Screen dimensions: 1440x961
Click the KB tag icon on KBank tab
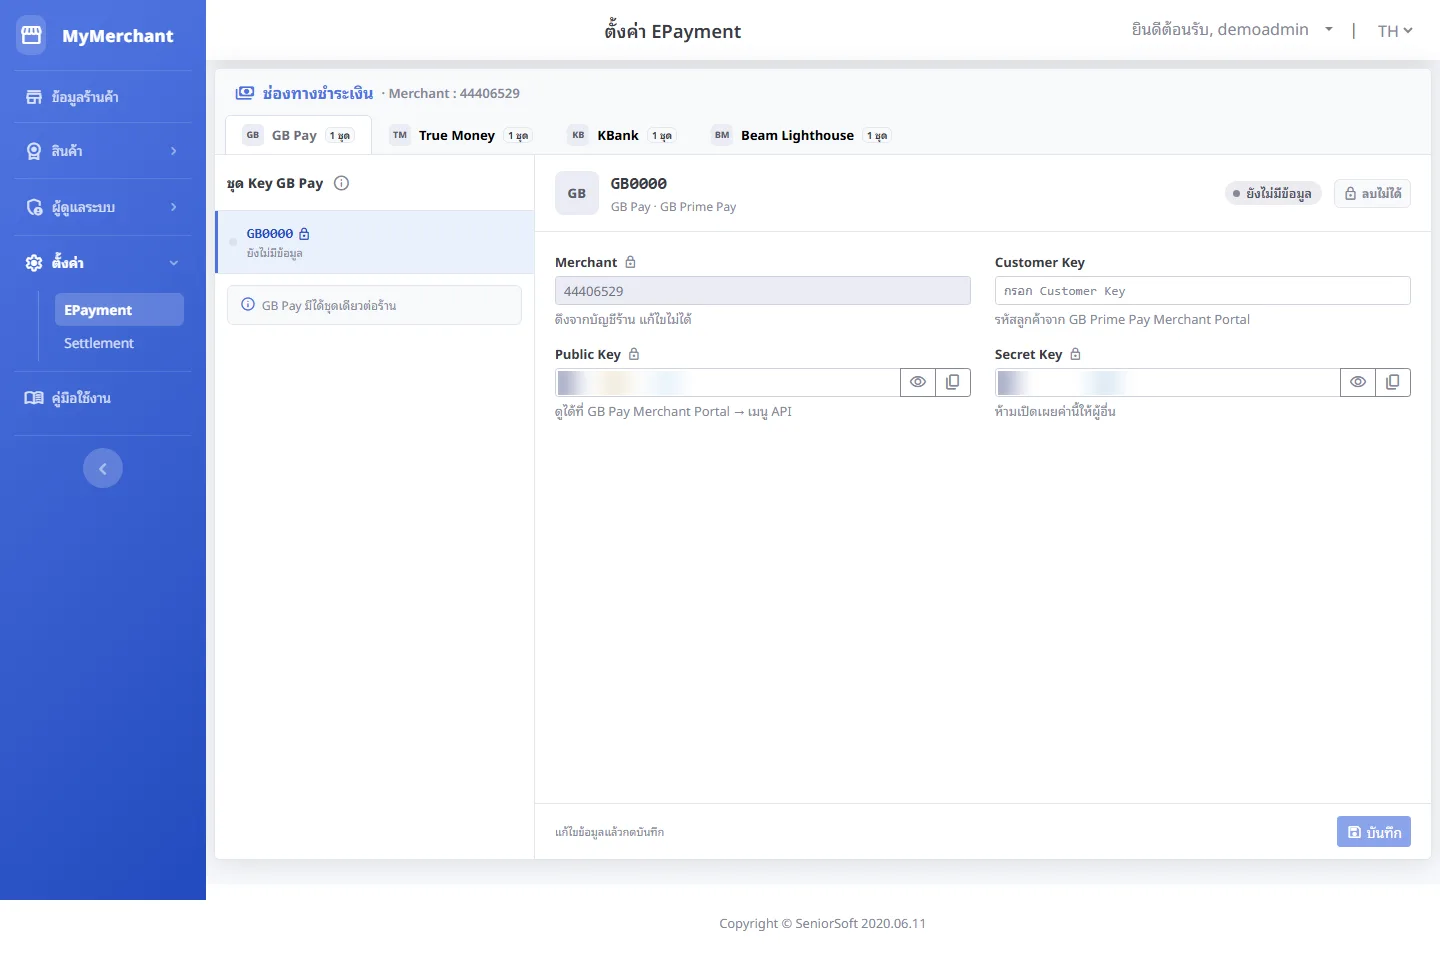[x=578, y=135]
